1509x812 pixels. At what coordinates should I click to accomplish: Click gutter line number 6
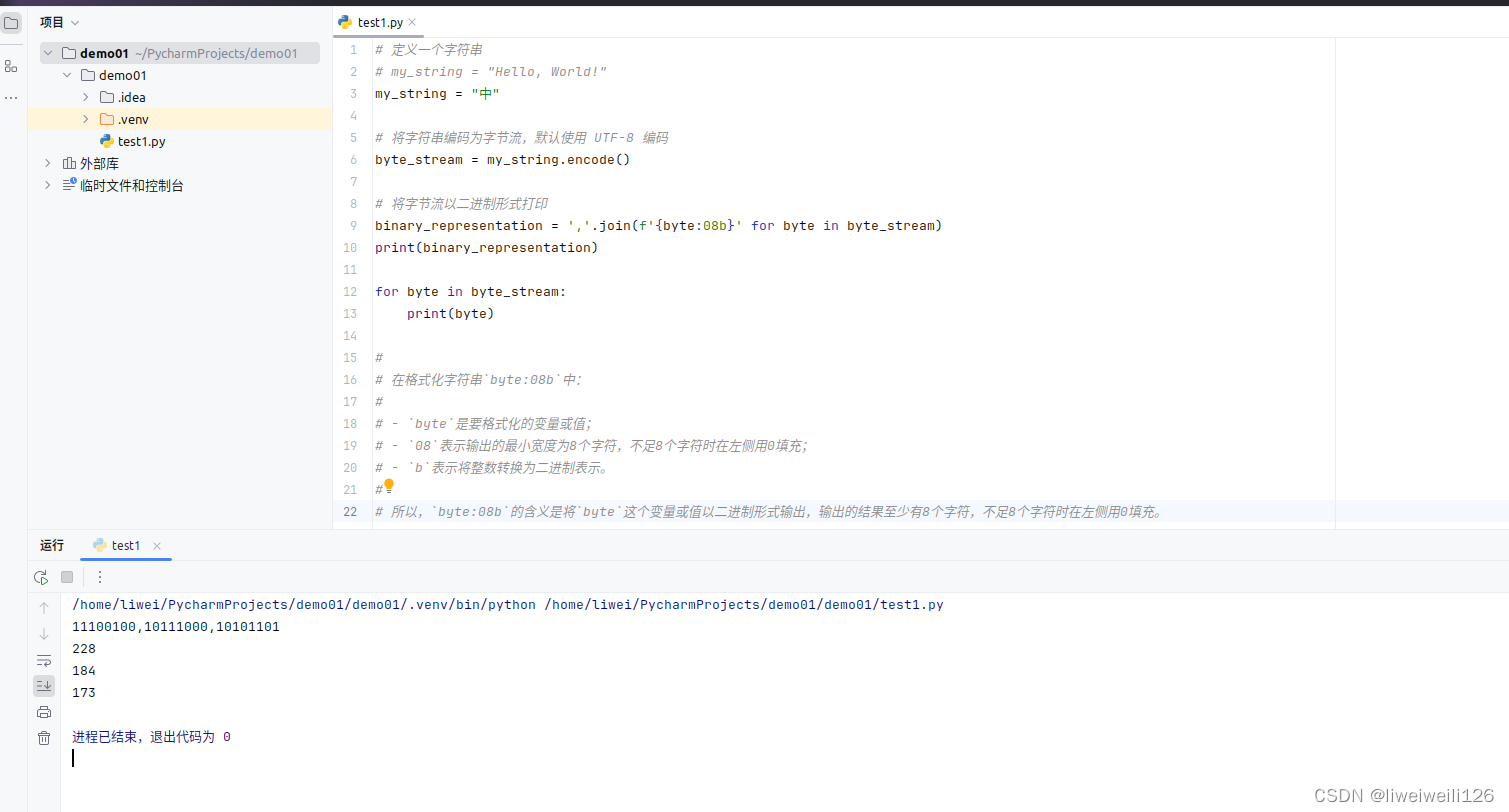[354, 160]
